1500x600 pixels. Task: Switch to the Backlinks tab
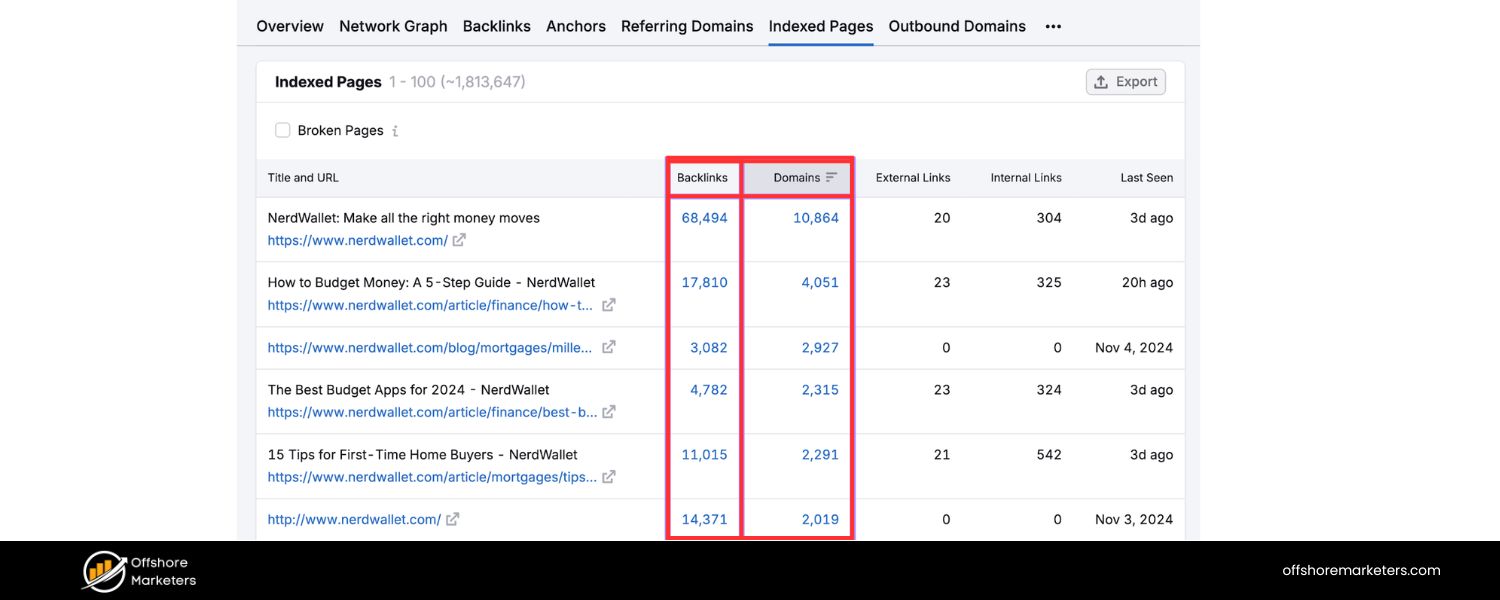click(x=496, y=26)
